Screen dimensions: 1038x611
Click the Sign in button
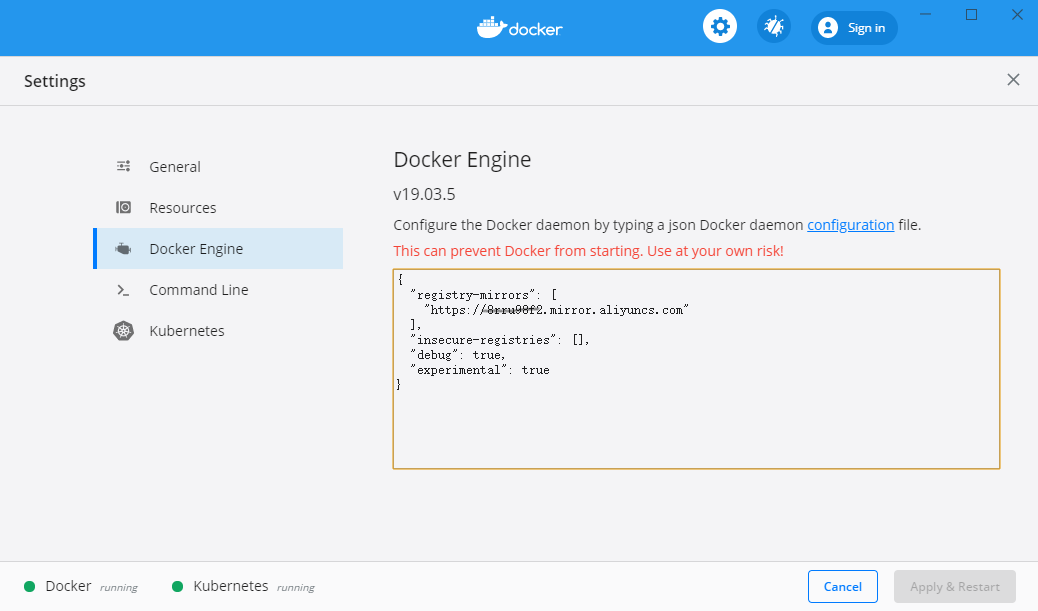pos(854,28)
